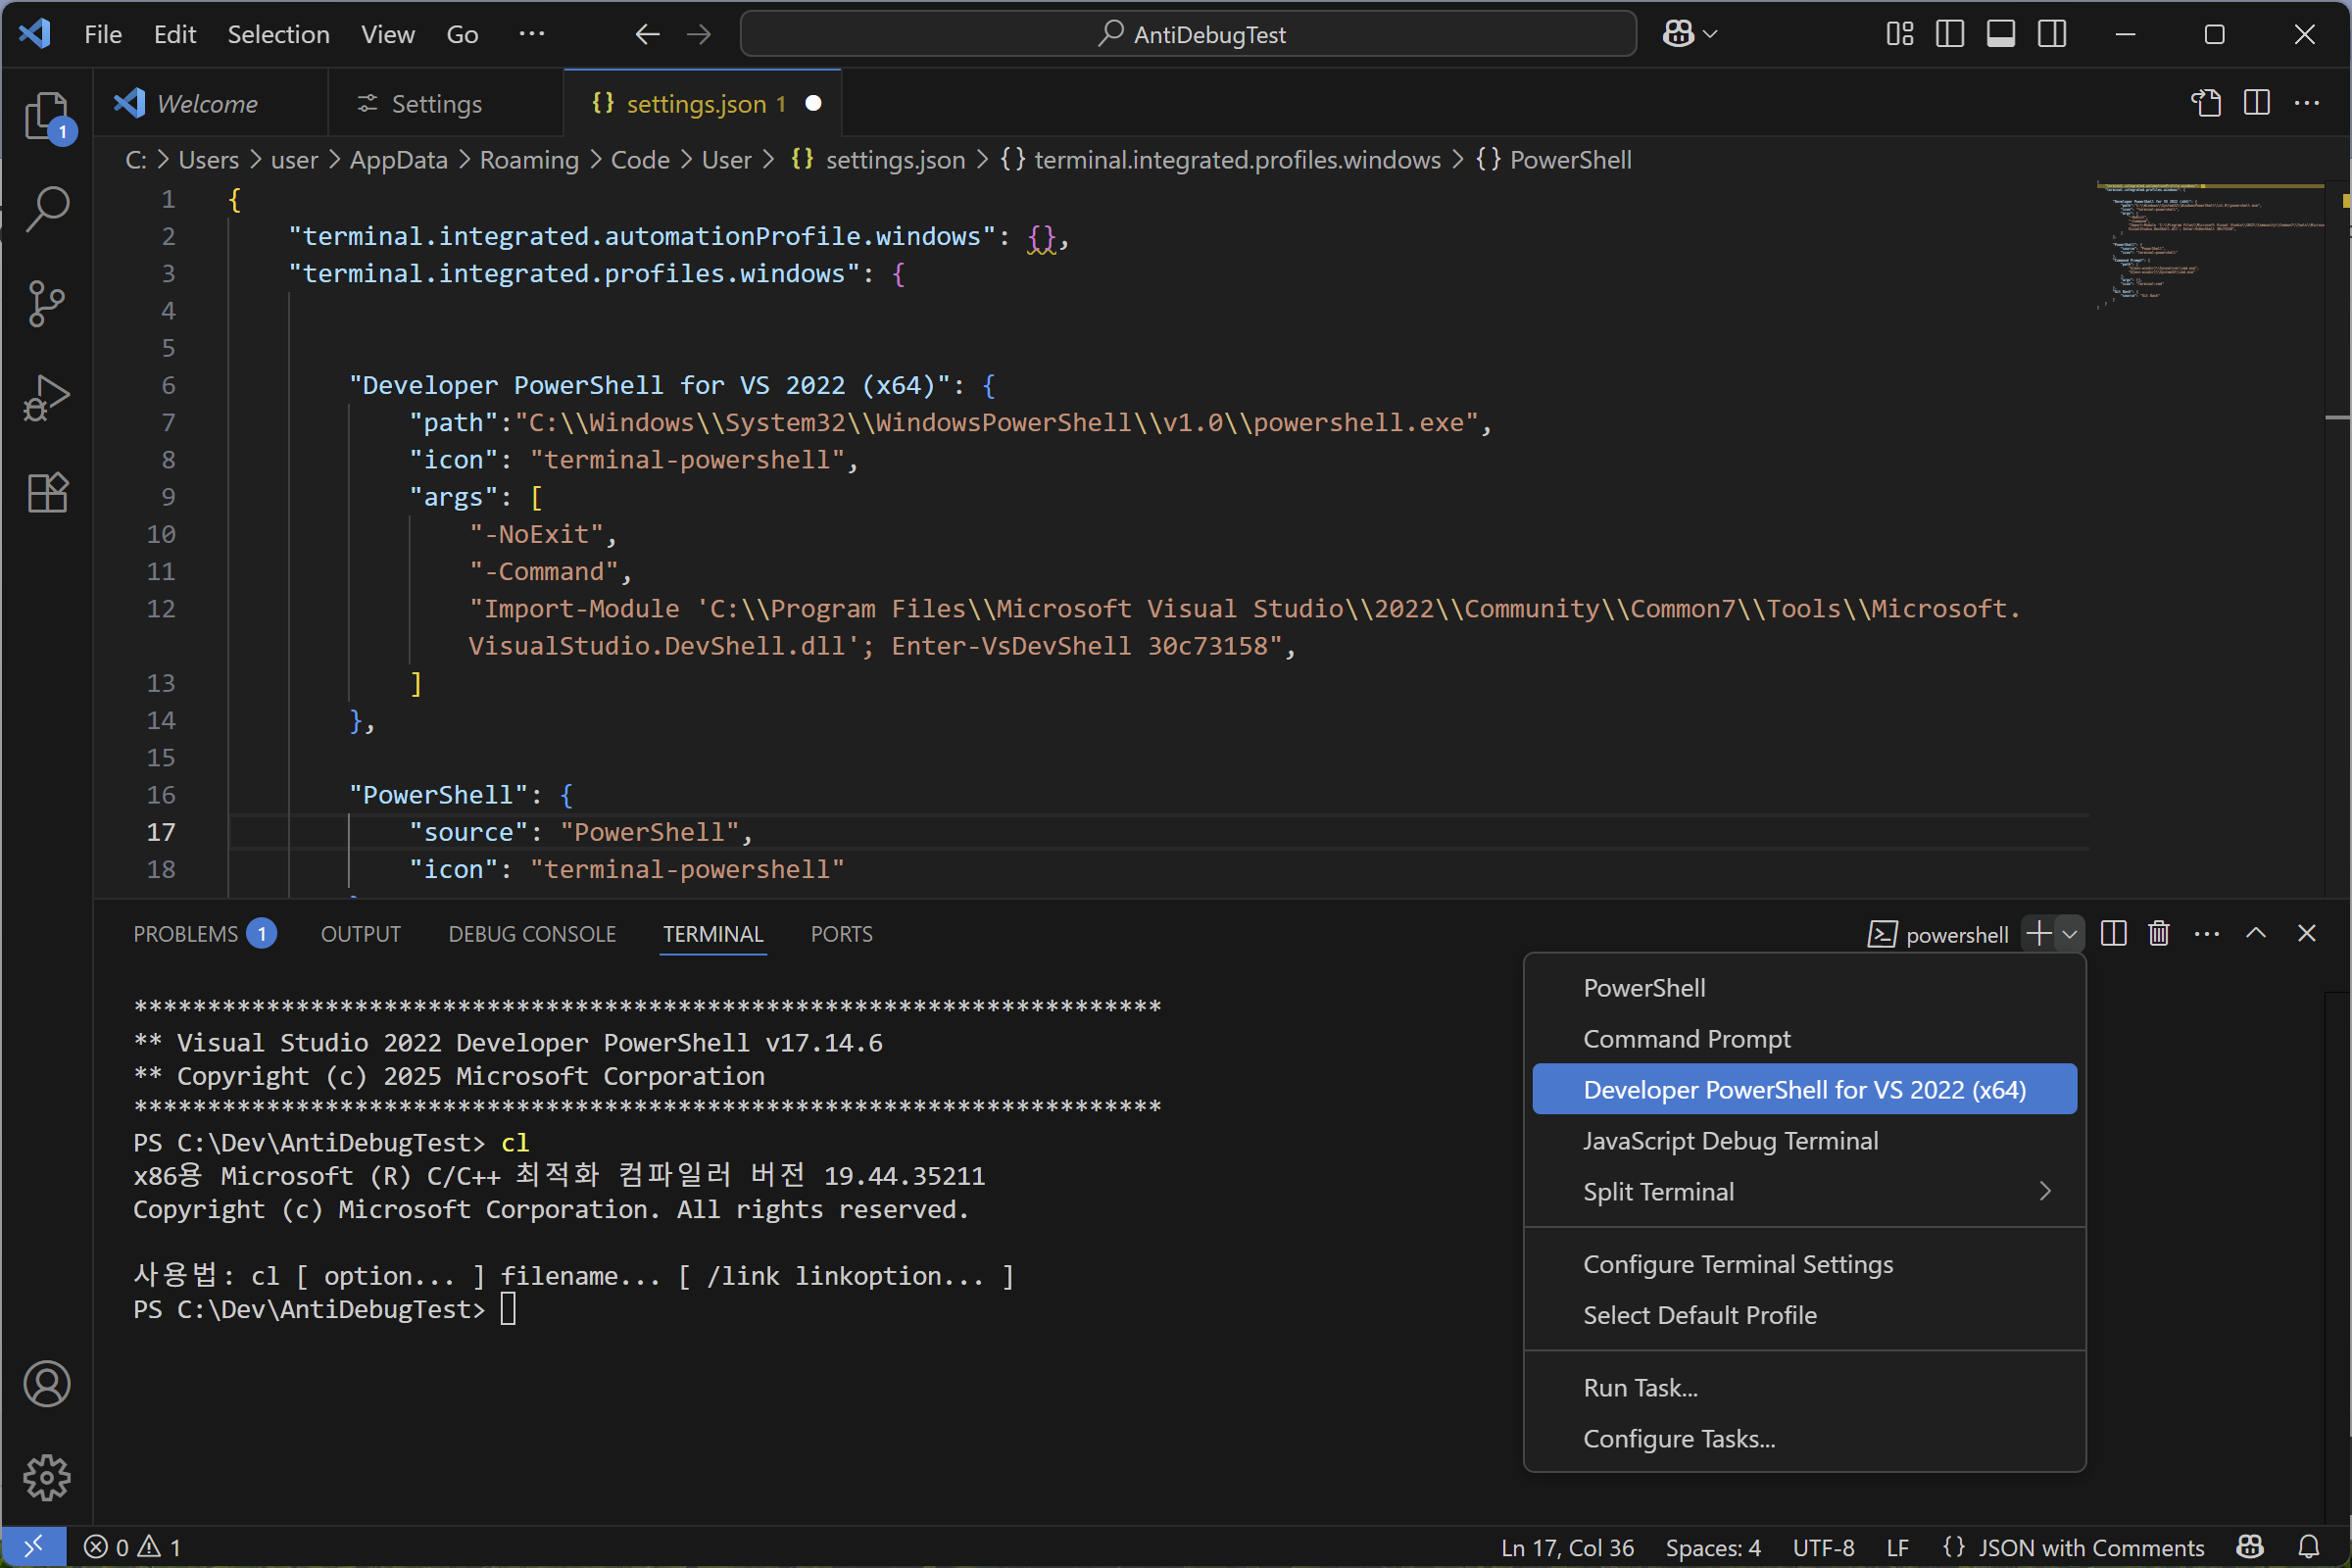Image resolution: width=2352 pixels, height=1568 pixels.
Task: Click the editor minimap preview
Action: pos(2209,245)
